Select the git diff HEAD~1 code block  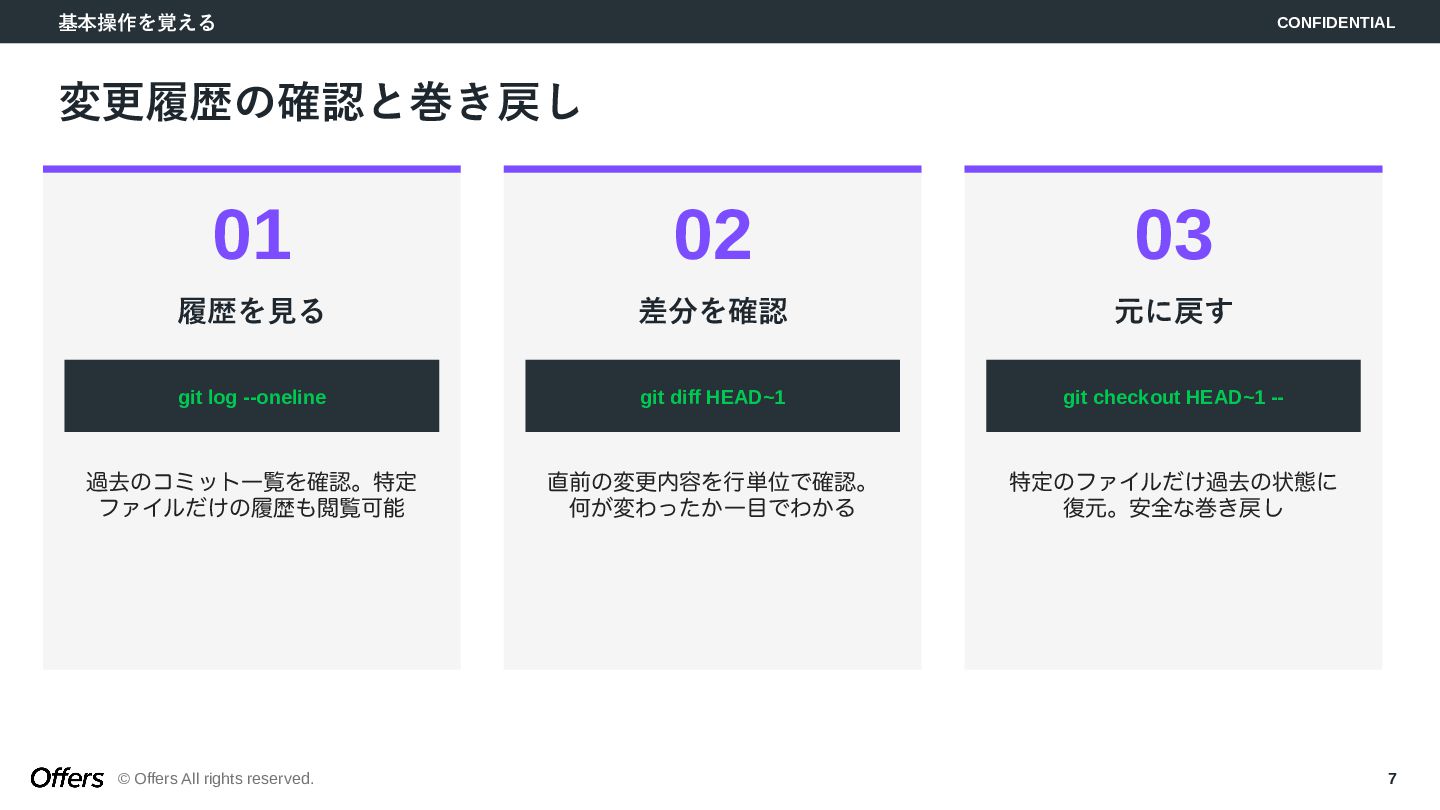(713, 396)
